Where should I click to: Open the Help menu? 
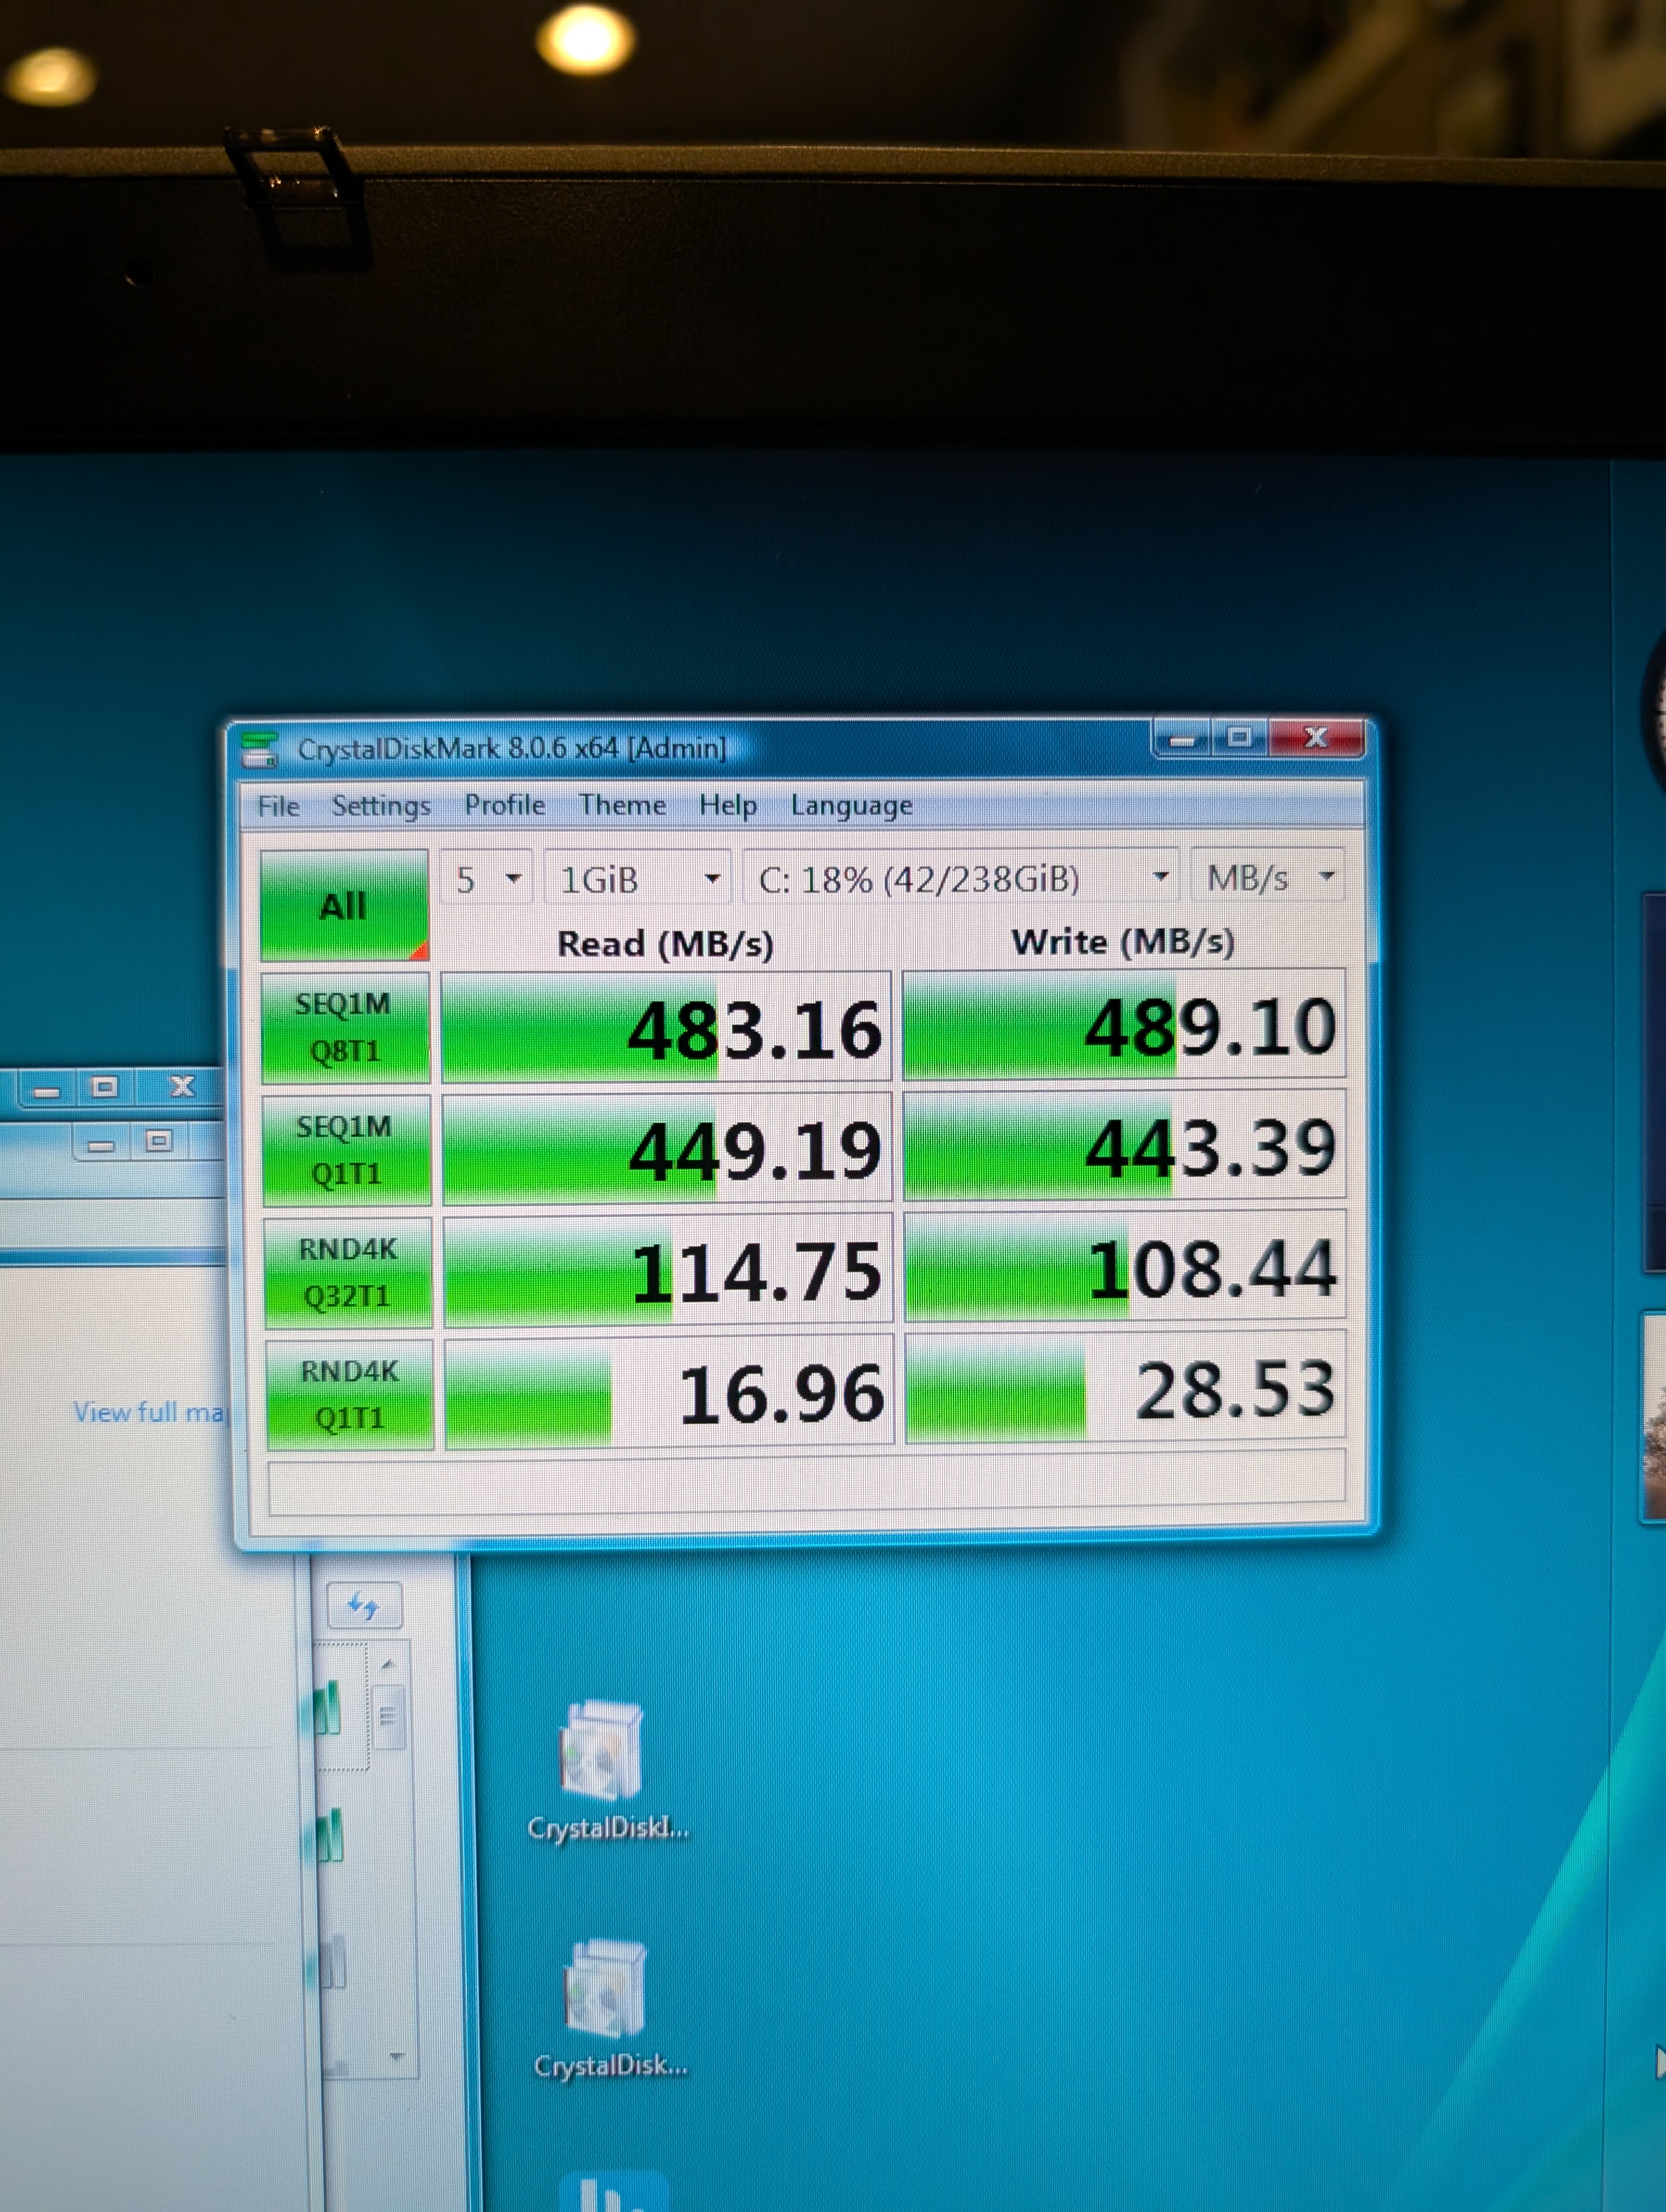point(728,805)
